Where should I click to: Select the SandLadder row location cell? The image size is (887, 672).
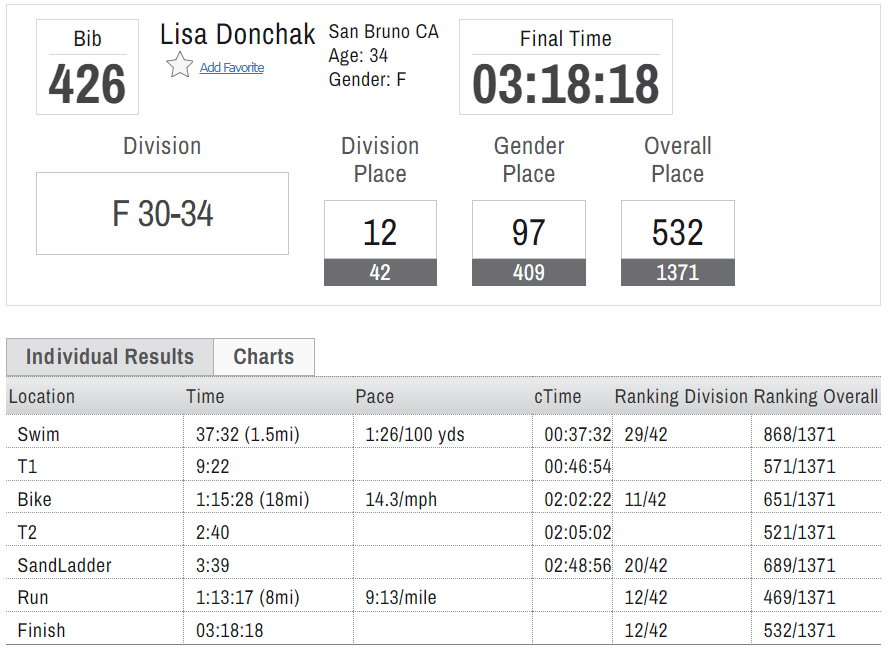(x=64, y=566)
